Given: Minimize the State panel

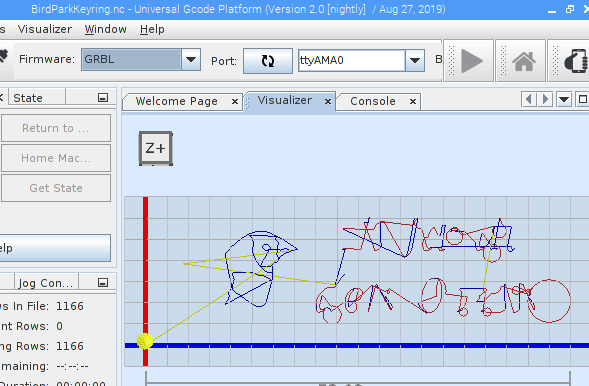Looking at the screenshot, I should (103, 98).
